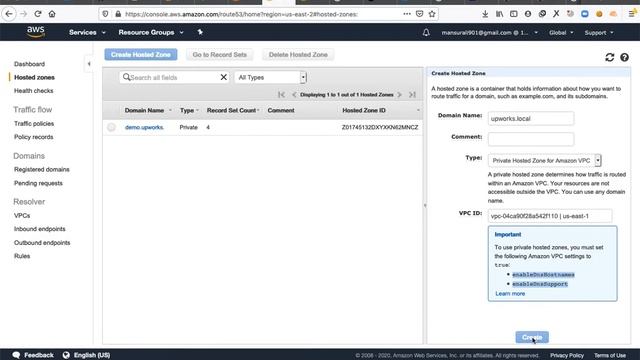Open Health checks in the sidebar

[33, 91]
